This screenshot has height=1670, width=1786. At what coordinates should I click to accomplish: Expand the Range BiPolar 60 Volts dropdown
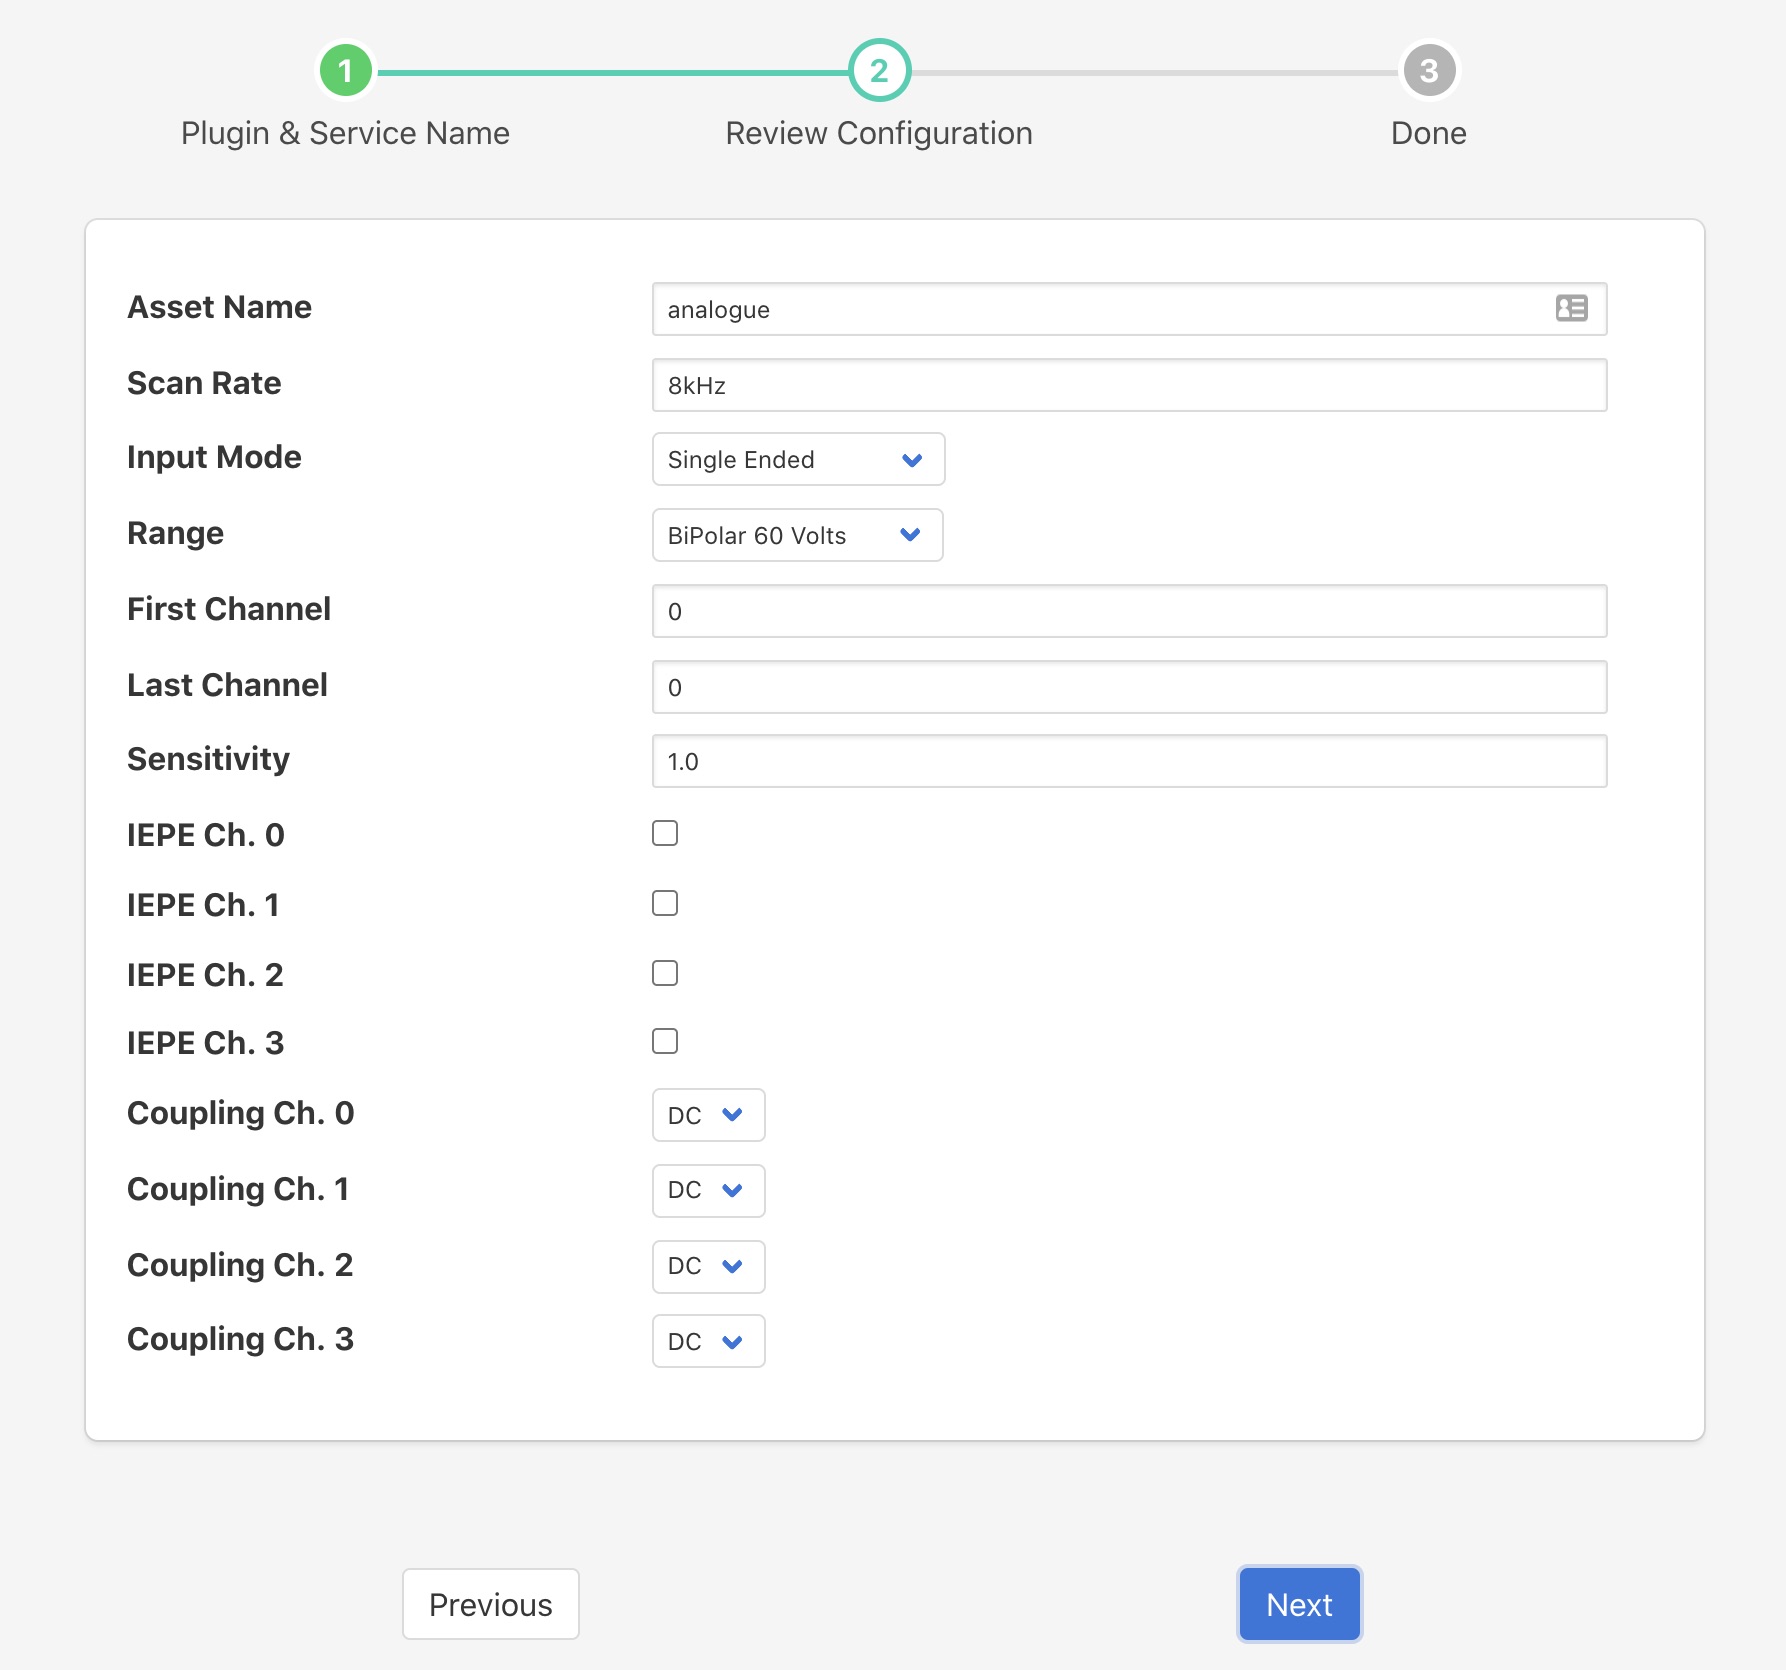pyautogui.click(x=797, y=535)
